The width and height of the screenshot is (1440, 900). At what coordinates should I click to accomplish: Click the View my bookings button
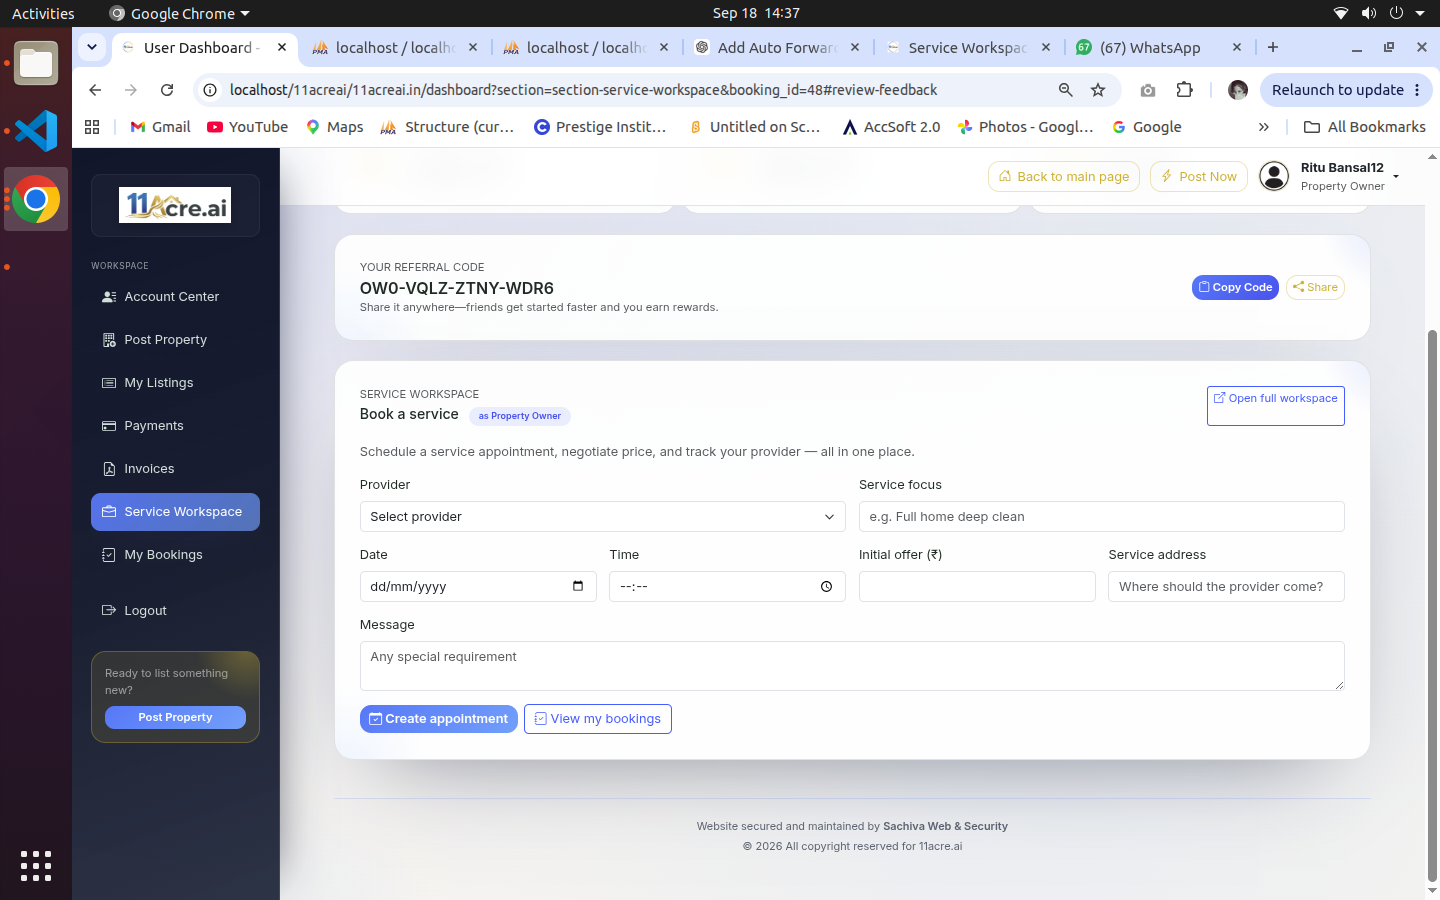pos(598,719)
